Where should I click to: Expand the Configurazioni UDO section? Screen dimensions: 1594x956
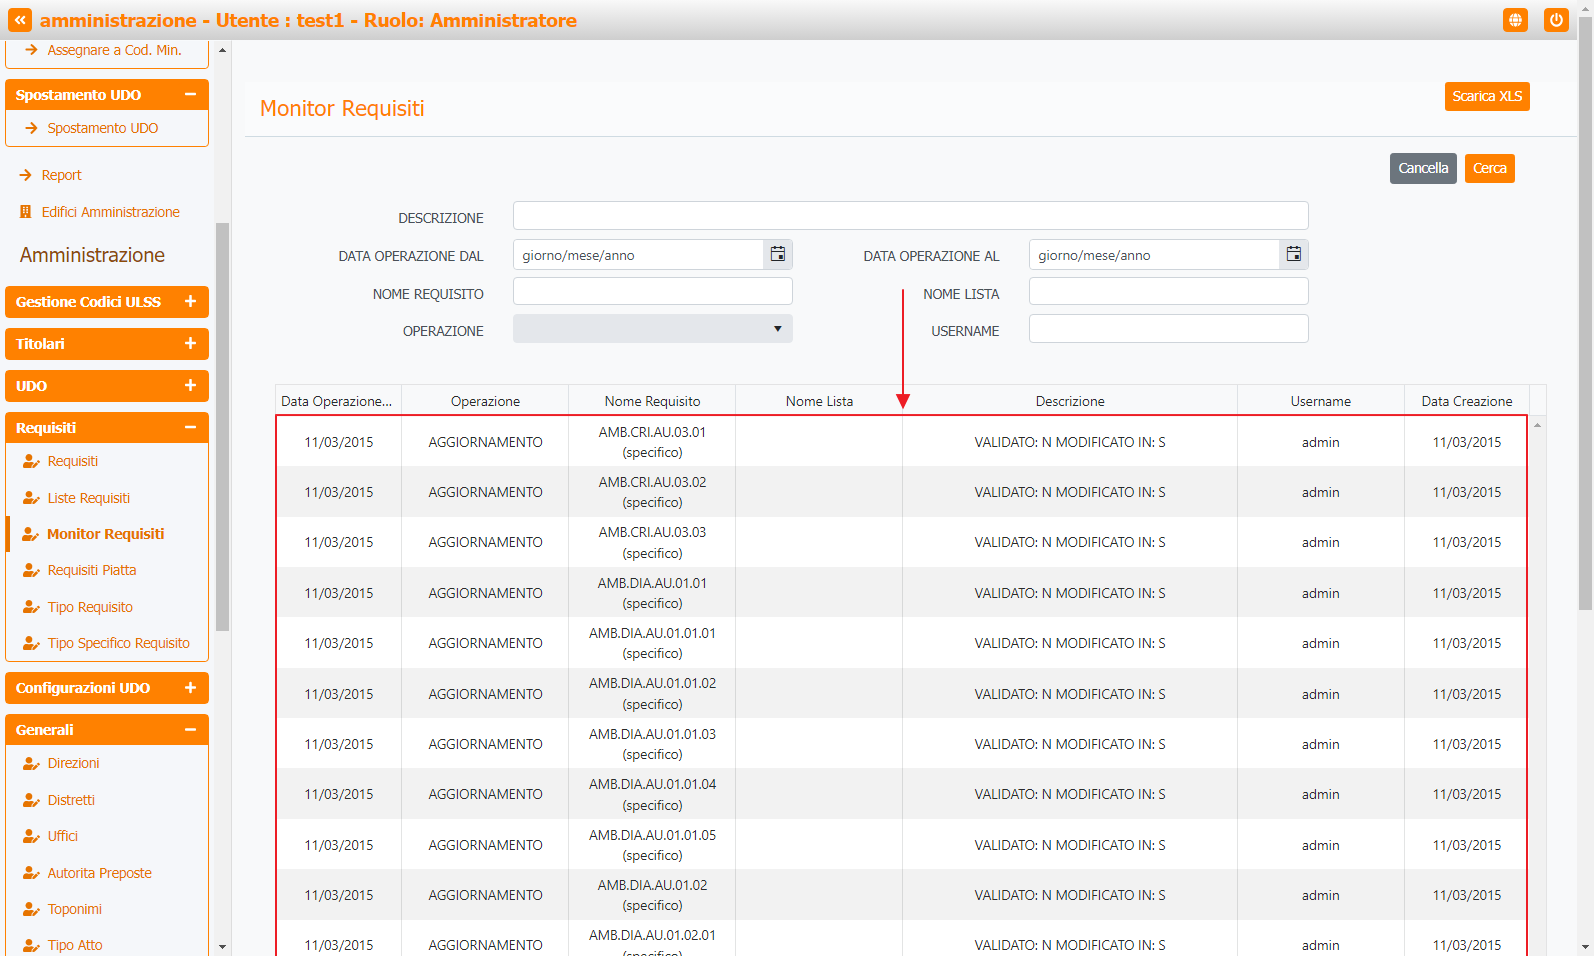[x=190, y=688]
